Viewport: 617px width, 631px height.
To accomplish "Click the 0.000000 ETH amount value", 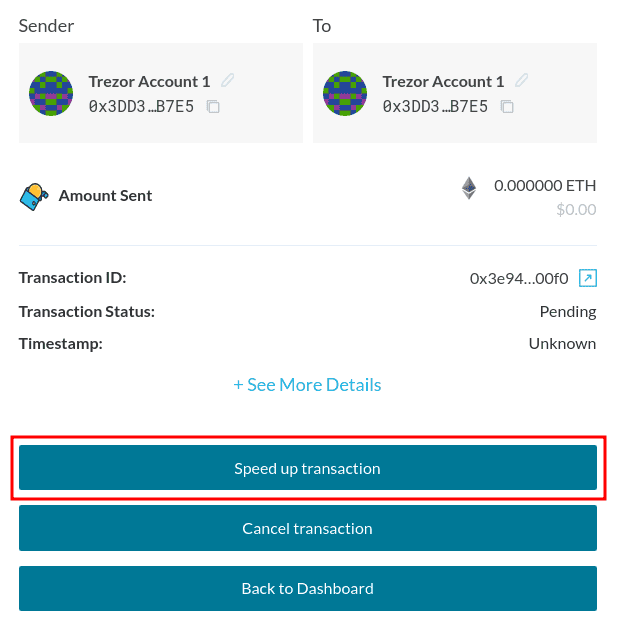I will click(545, 186).
